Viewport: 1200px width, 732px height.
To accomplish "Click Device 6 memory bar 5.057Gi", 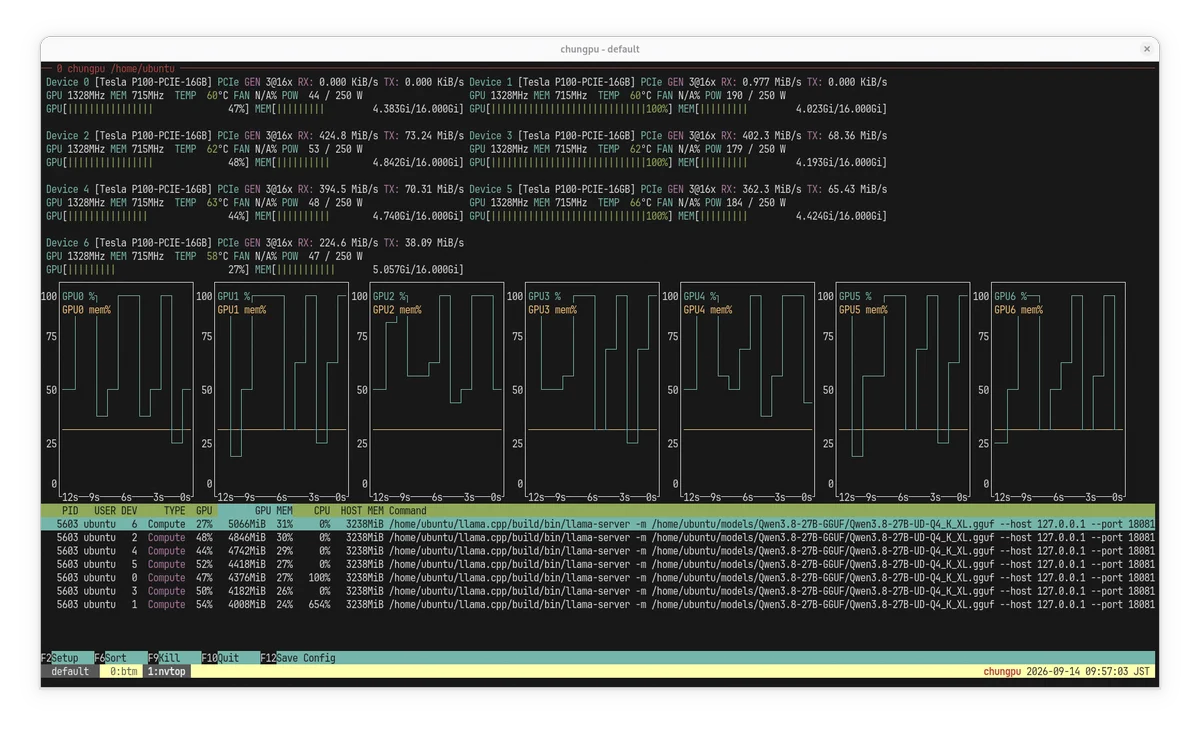I will [360, 270].
